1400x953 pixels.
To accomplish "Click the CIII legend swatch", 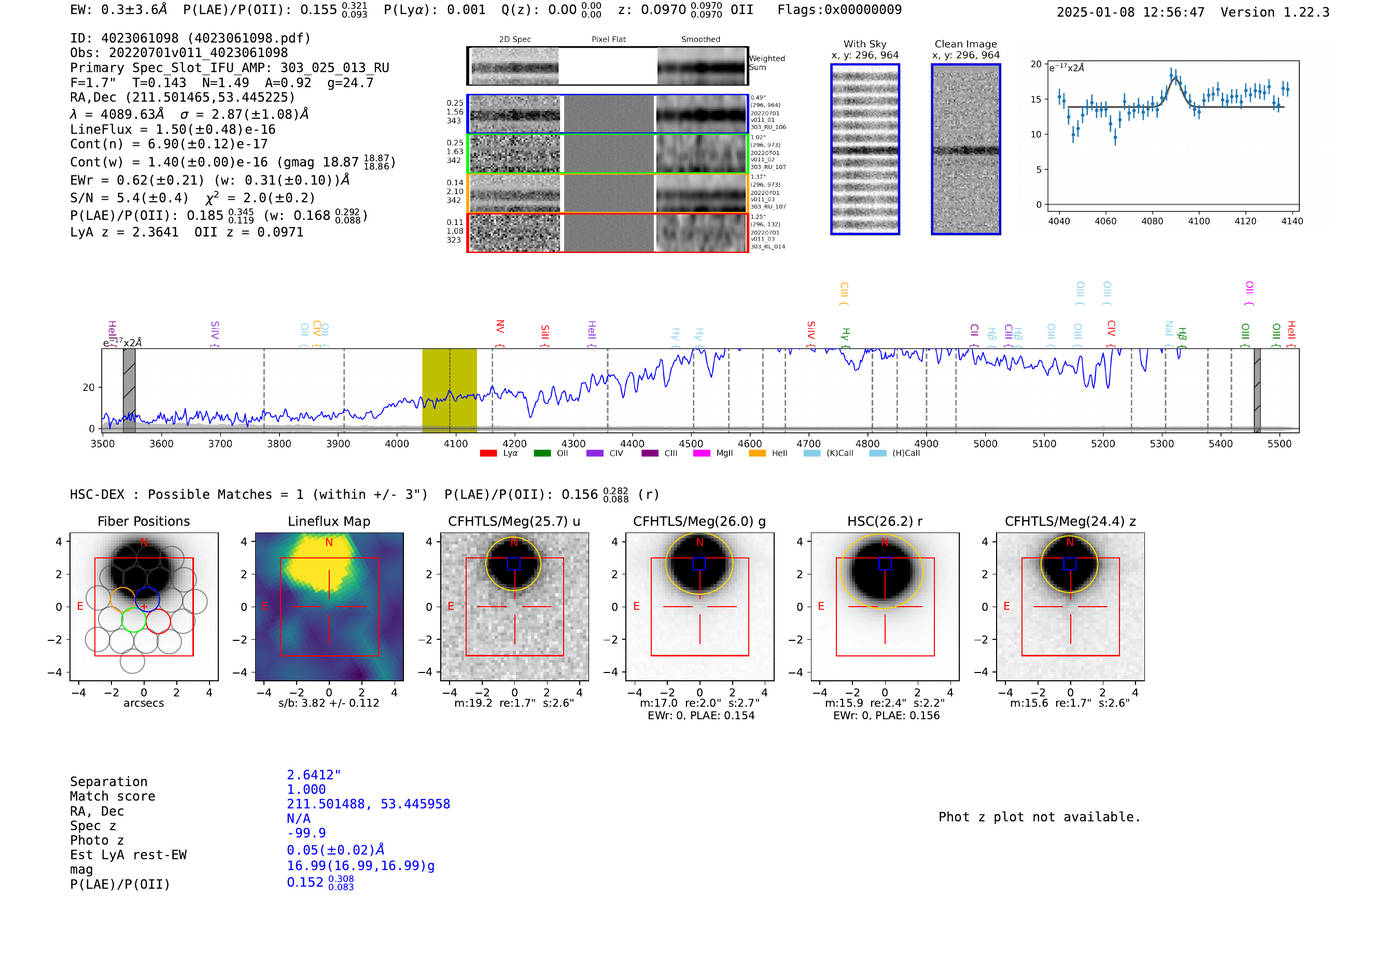I will [x=650, y=454].
